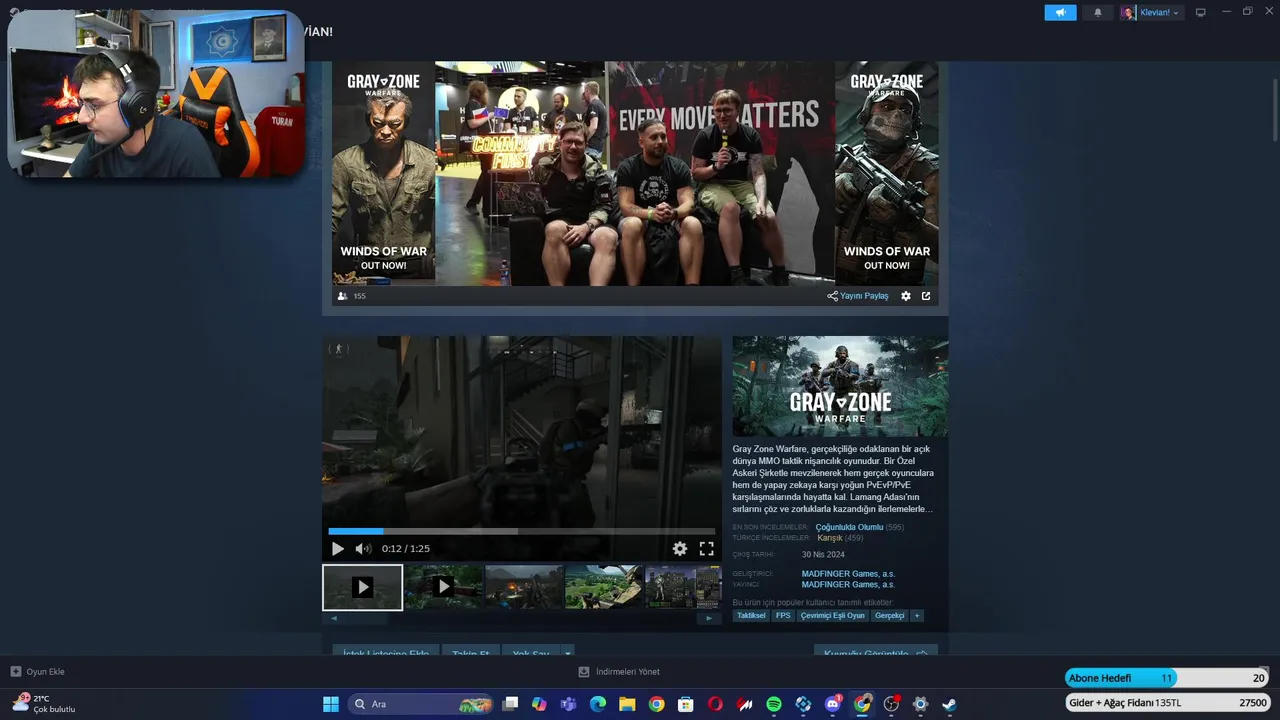Viewport: 1280px width, 720px height.
Task: Open OBS Studio from taskbar
Action: (x=891, y=704)
